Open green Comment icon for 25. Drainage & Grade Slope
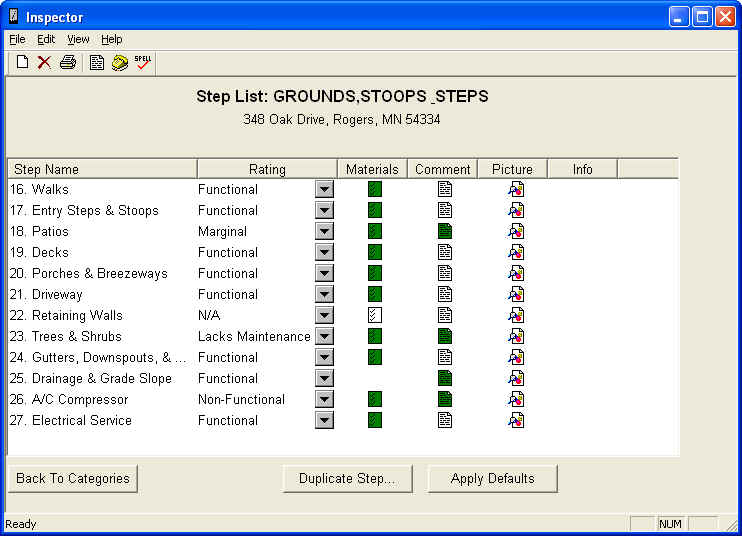Image resolution: width=742 pixels, height=536 pixels. pos(445,378)
